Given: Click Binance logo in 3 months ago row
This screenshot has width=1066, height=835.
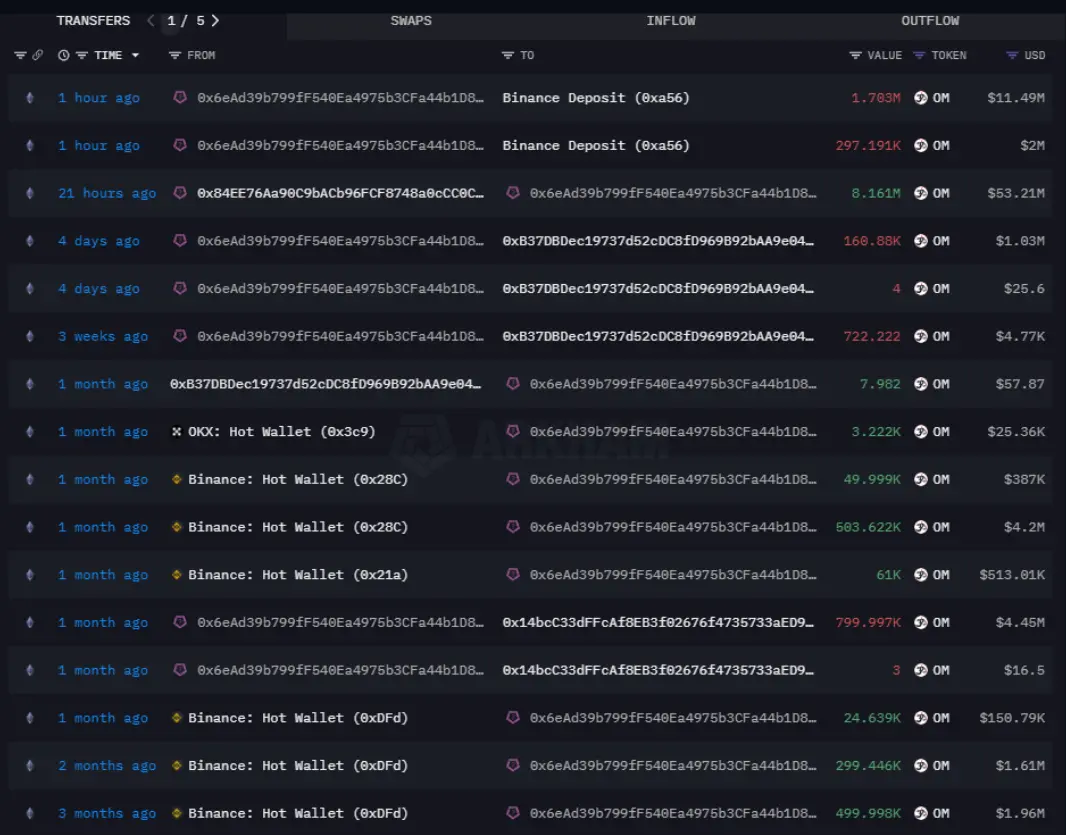Looking at the screenshot, I should (177, 813).
